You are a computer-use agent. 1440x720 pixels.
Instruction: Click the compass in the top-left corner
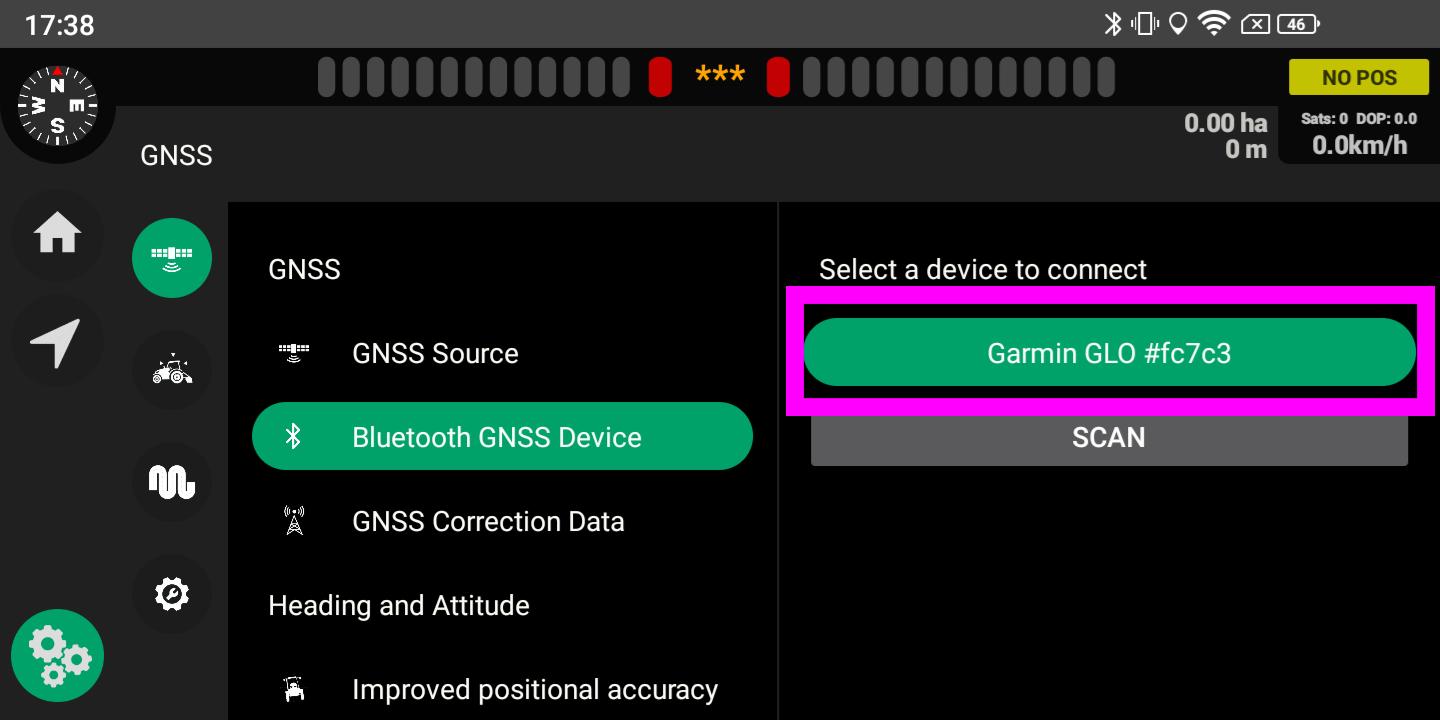57,104
